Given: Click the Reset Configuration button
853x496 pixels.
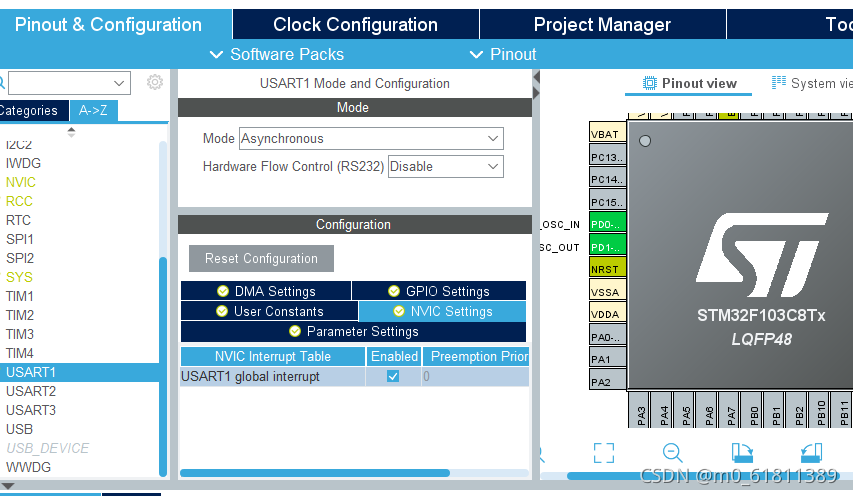Looking at the screenshot, I should [261, 258].
